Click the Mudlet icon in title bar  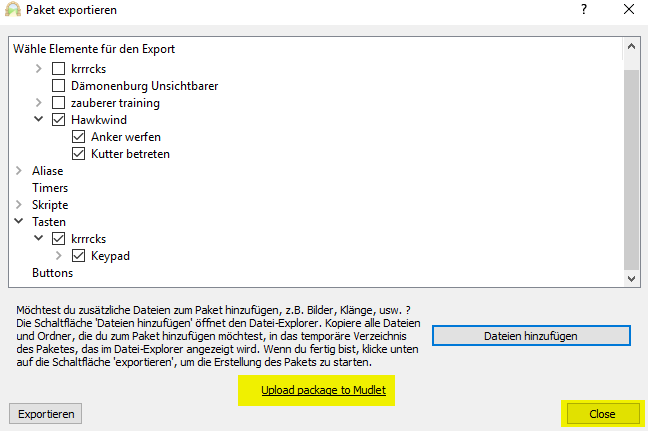pos(13,10)
